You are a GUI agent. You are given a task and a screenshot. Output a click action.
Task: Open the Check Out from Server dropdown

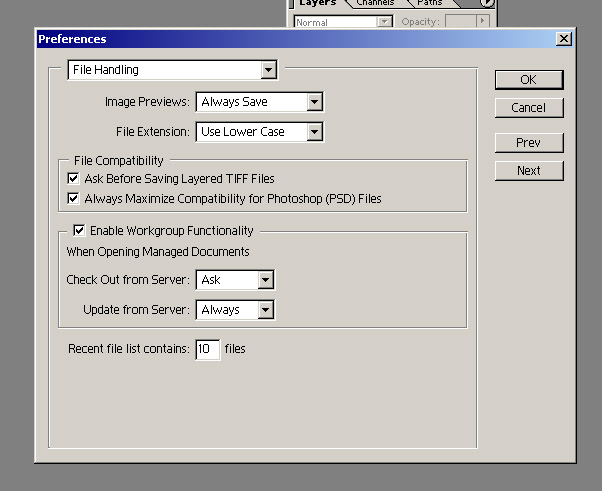pyautogui.click(x=235, y=280)
